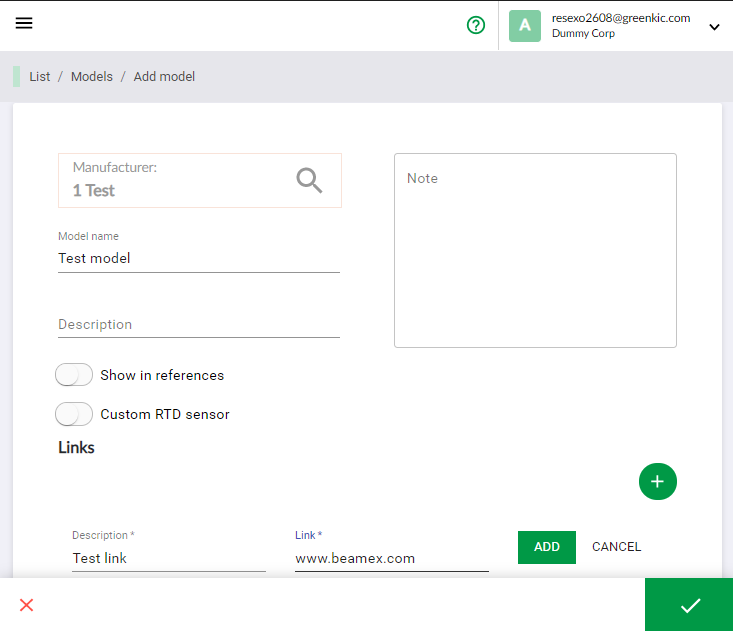Click the account email resexo2608@greenkic.com

pyautogui.click(x=621, y=18)
